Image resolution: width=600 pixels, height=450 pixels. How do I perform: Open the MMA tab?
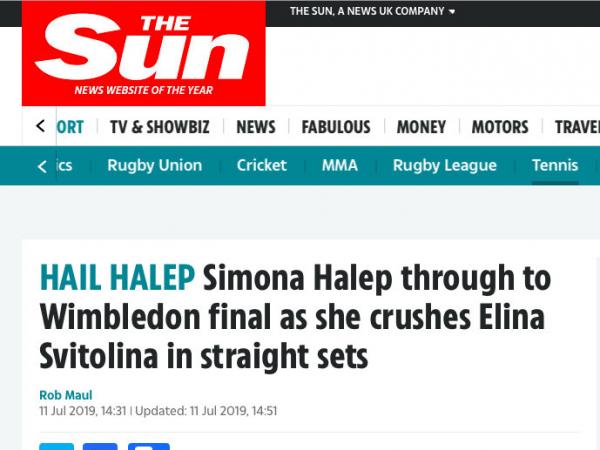tap(340, 166)
